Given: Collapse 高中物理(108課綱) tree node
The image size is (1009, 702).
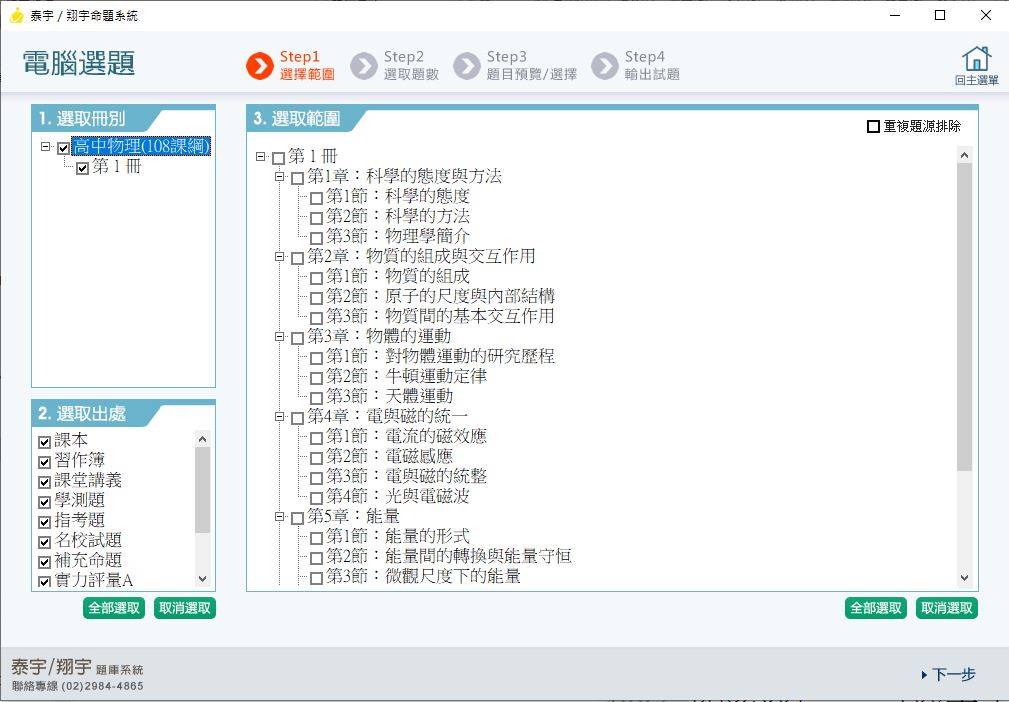Looking at the screenshot, I should click(45, 147).
